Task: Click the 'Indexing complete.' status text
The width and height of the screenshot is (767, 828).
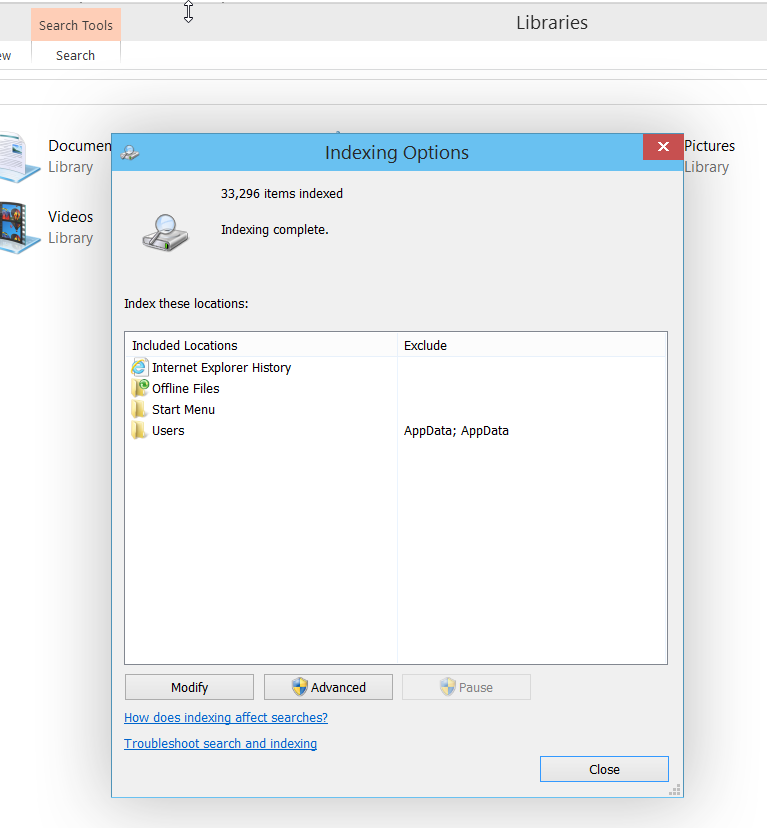Action: pos(275,230)
